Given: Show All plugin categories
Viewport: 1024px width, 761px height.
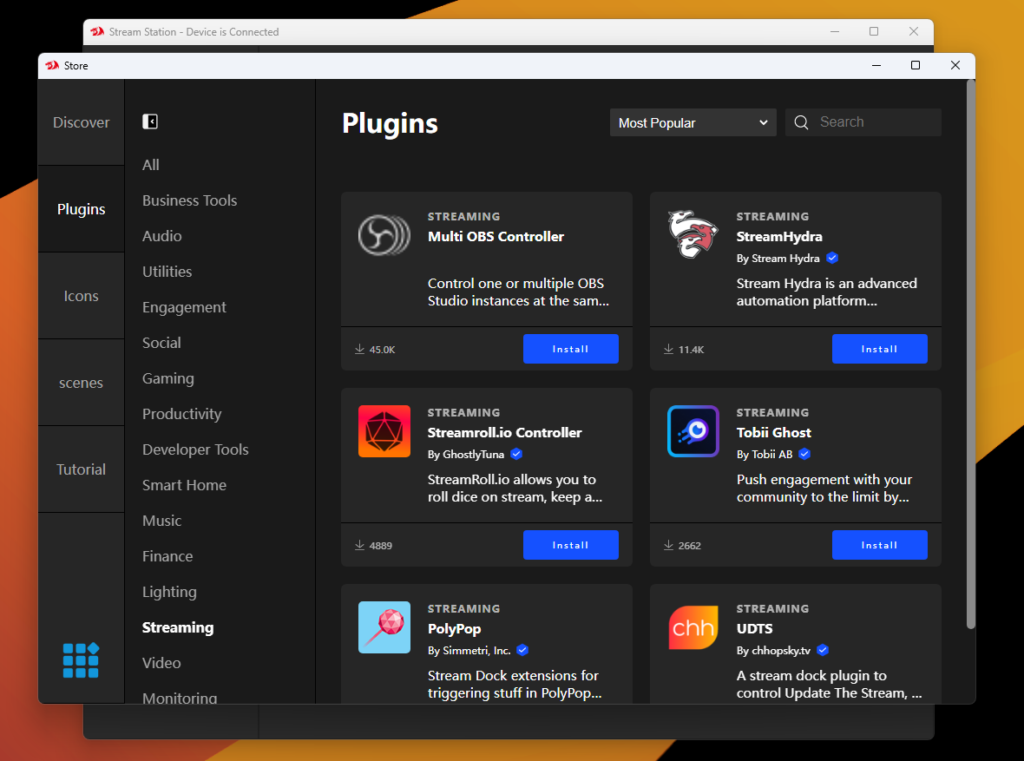Looking at the screenshot, I should click(151, 165).
